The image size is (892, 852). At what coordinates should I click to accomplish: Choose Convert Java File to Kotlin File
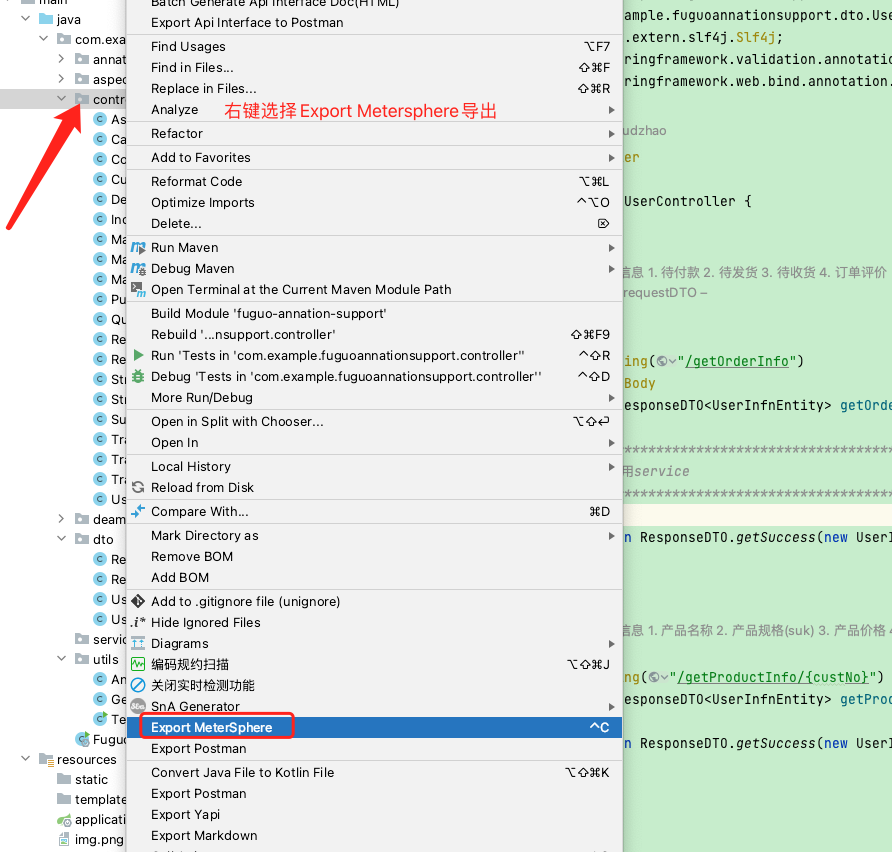click(x=374, y=772)
